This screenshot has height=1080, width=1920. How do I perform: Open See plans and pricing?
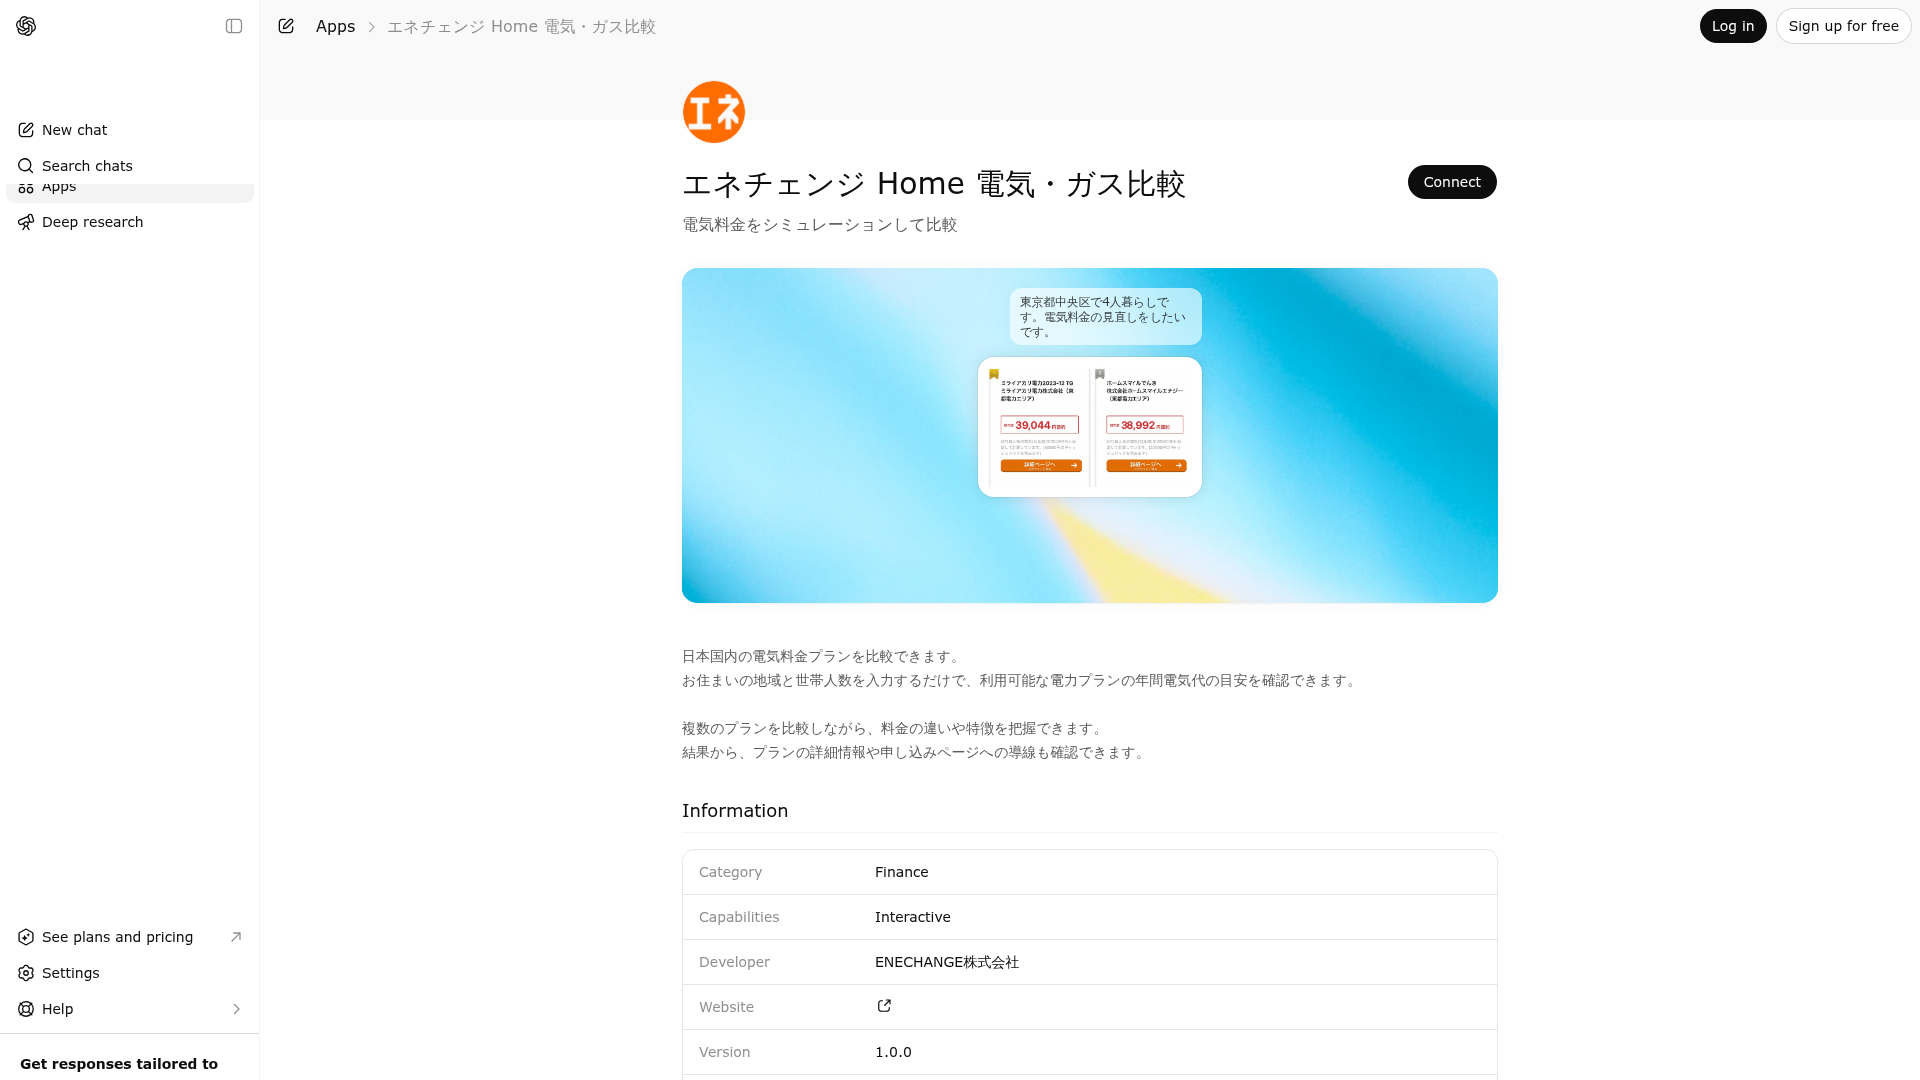tap(130, 937)
